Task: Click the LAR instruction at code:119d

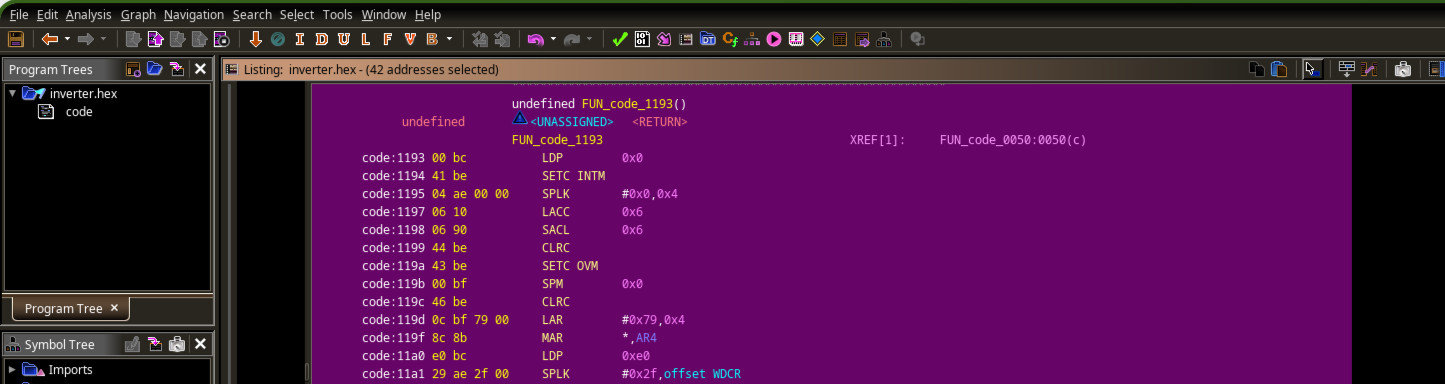Action: [552, 320]
